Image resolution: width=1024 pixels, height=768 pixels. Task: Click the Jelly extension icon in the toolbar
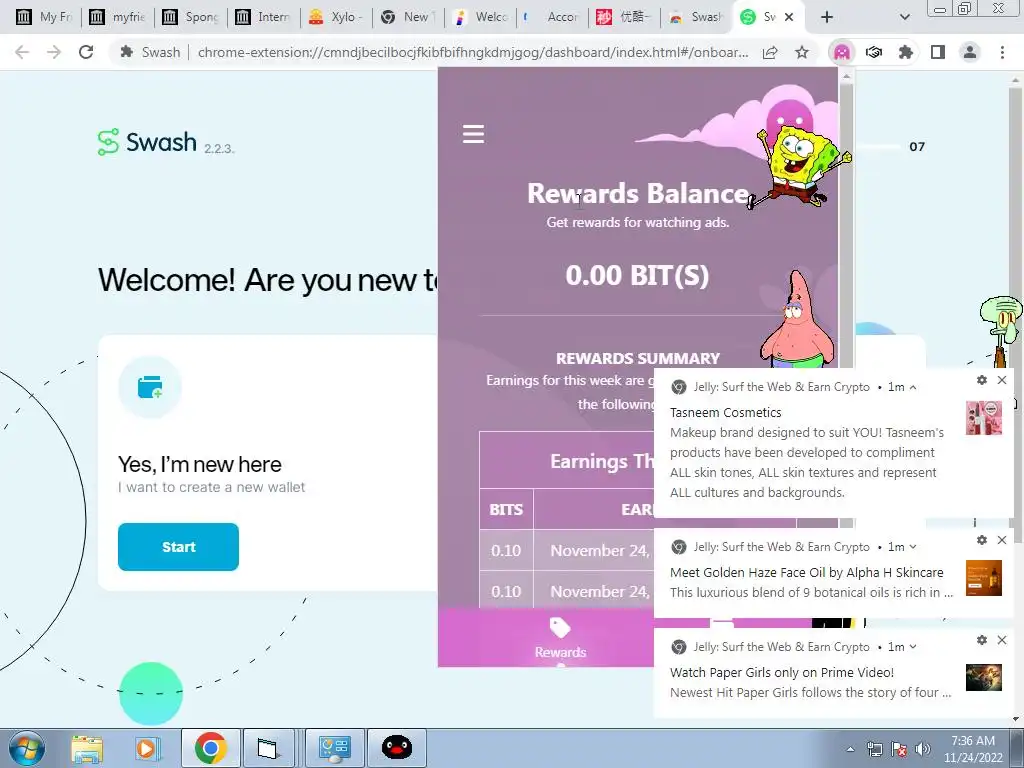point(842,52)
